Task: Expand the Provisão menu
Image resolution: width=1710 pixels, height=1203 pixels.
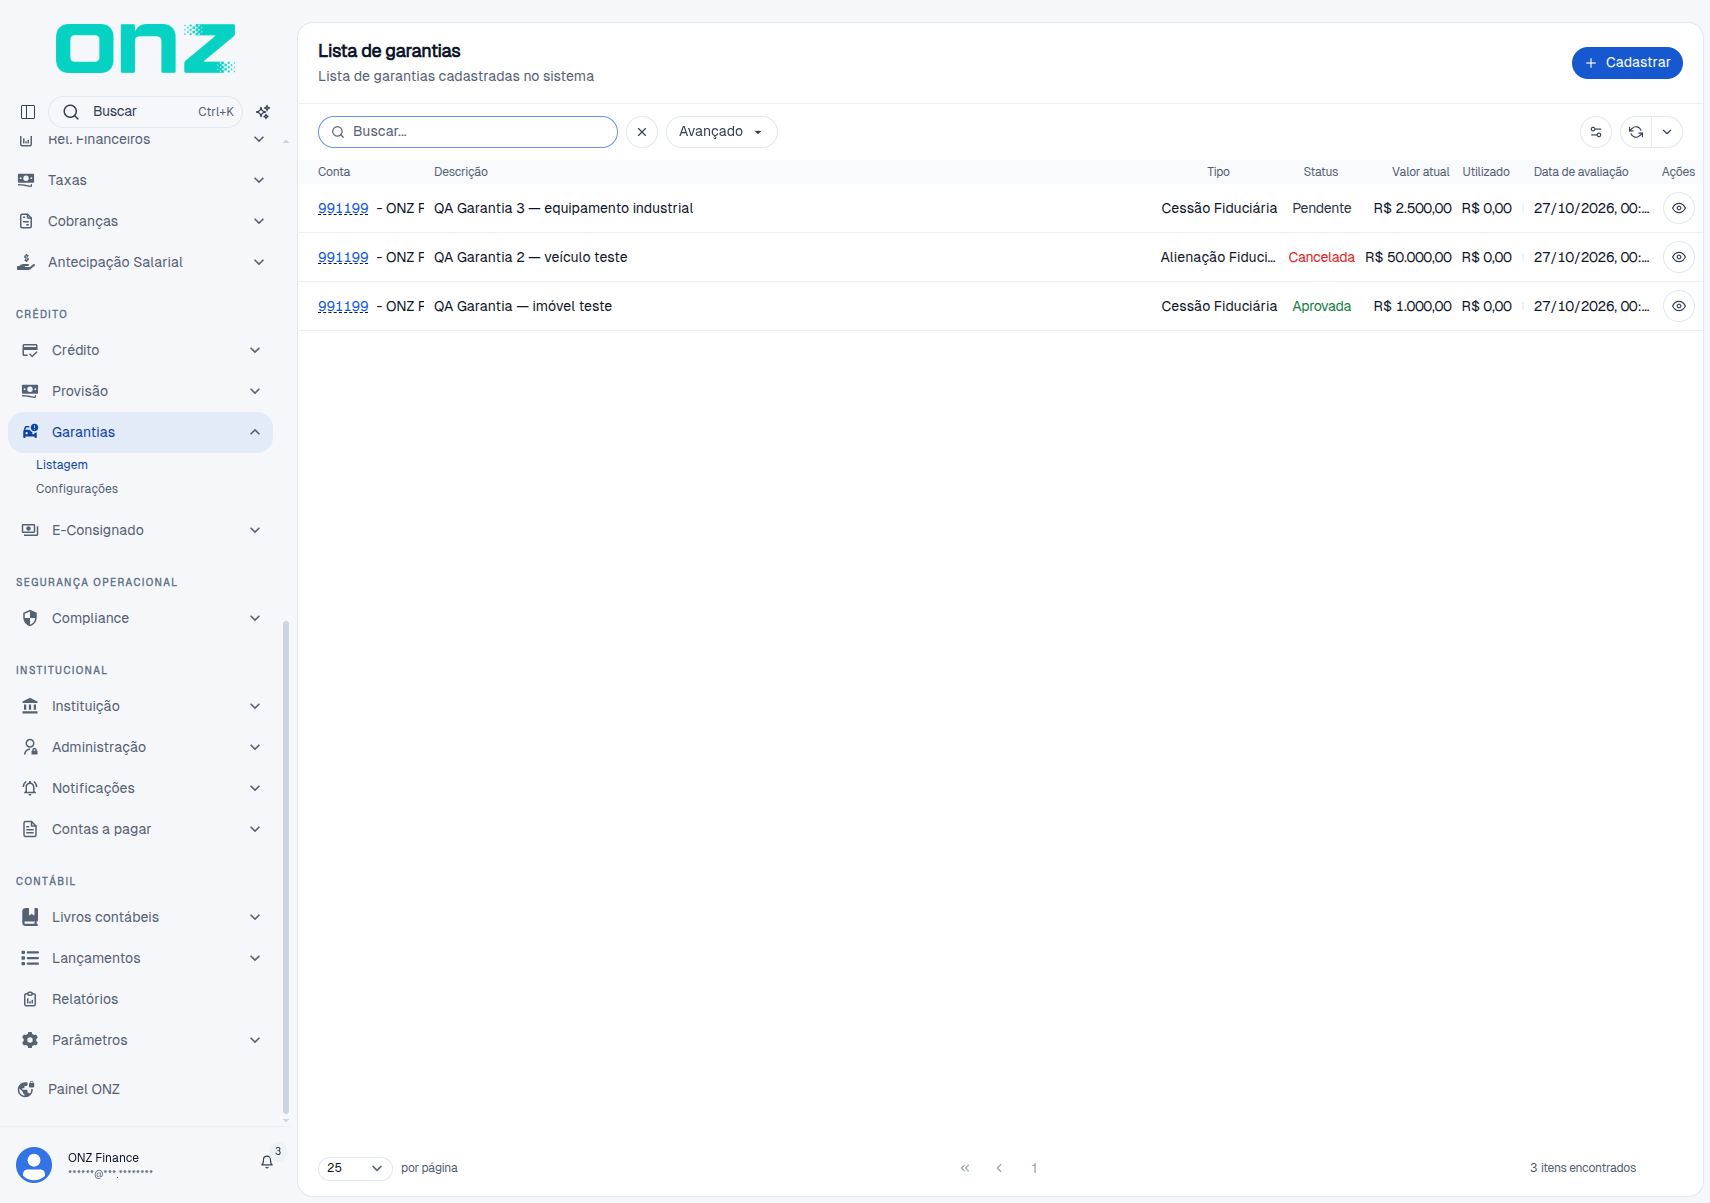Action: point(140,391)
